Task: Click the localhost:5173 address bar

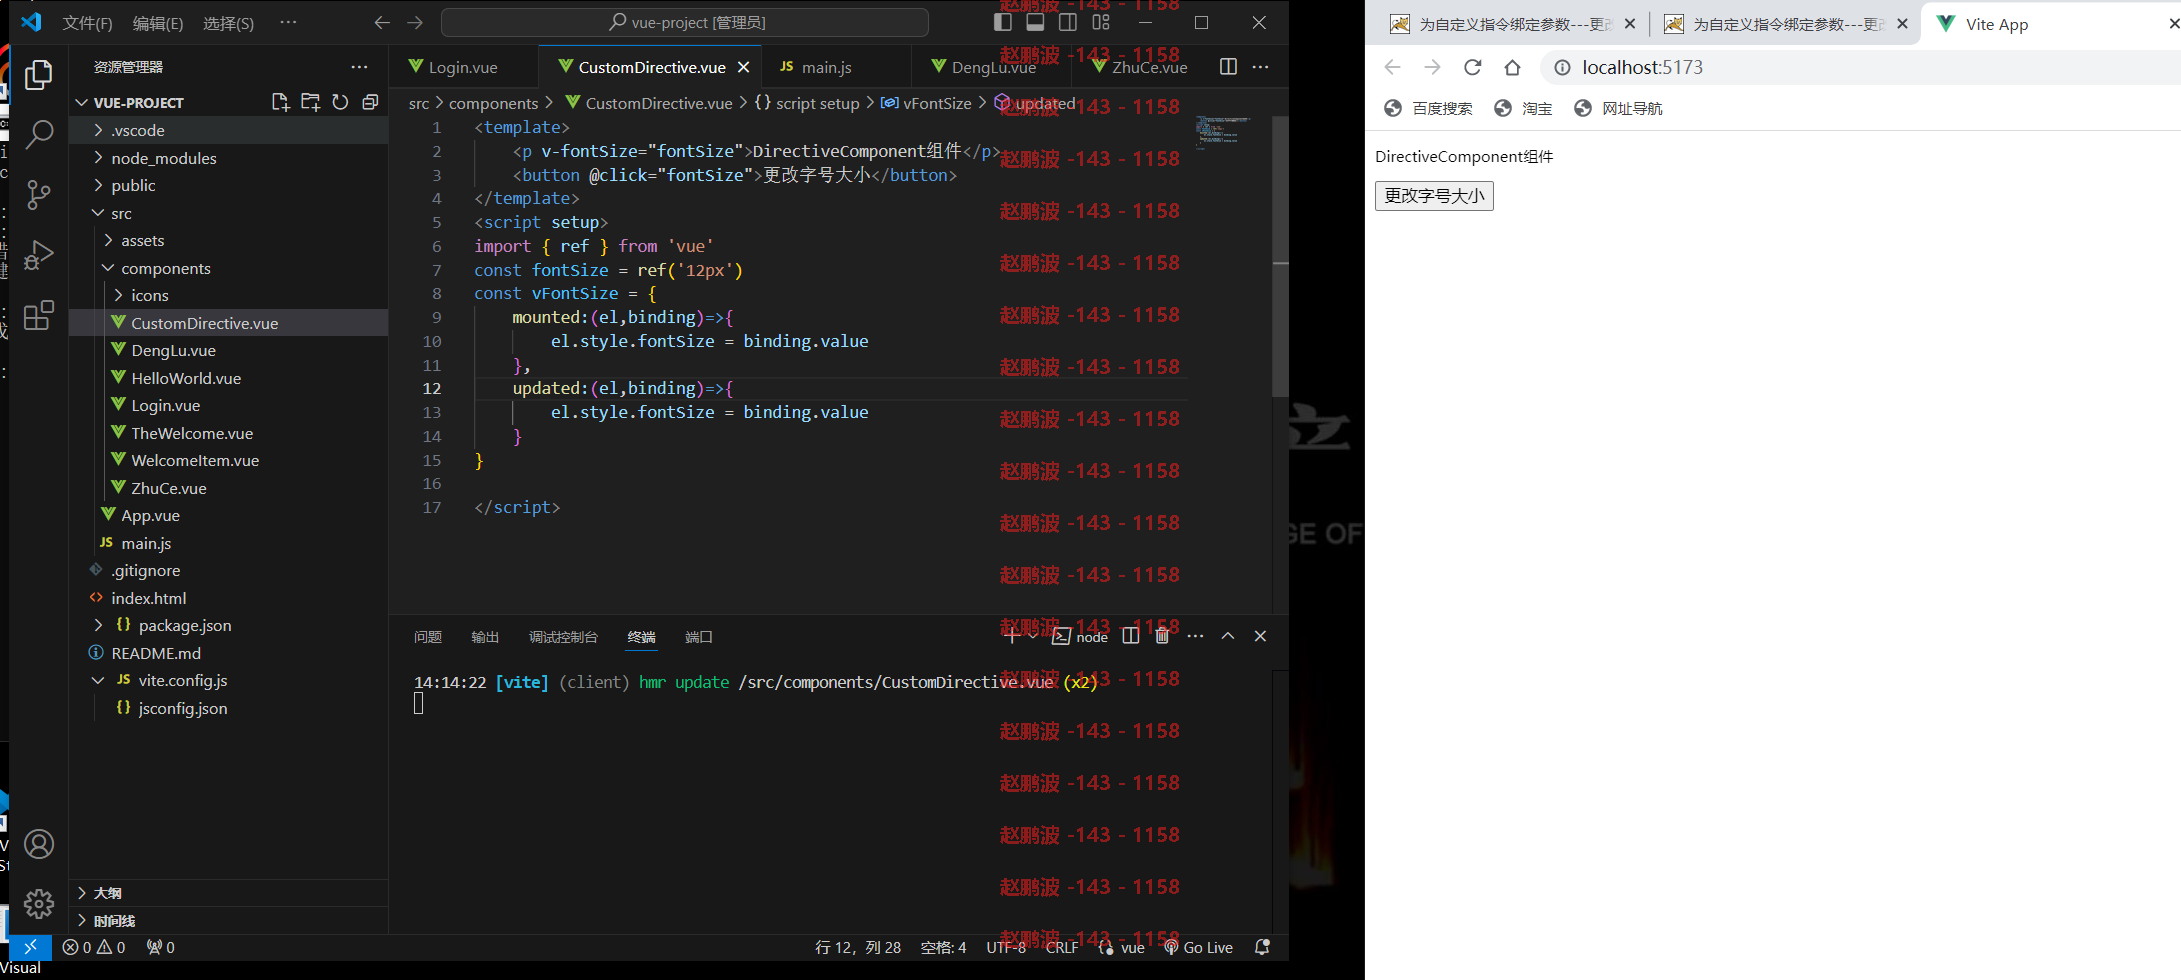Action: tap(1860, 67)
